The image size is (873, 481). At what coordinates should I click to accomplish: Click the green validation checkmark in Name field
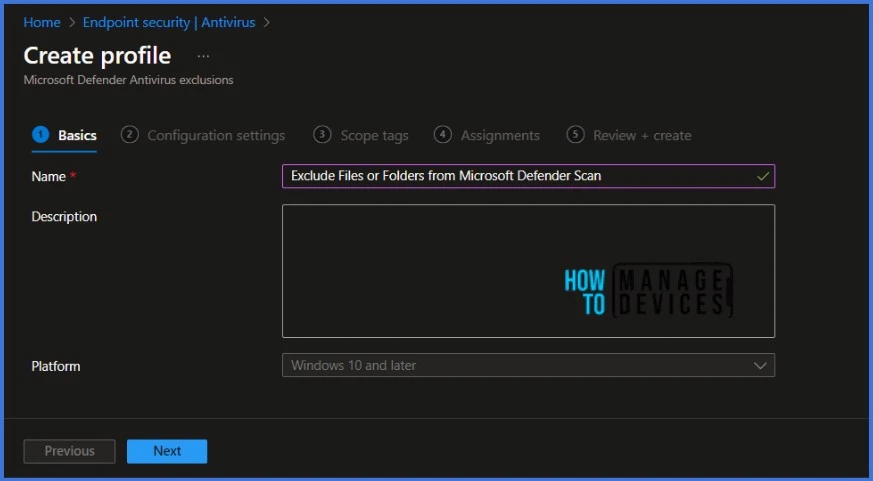coord(763,176)
